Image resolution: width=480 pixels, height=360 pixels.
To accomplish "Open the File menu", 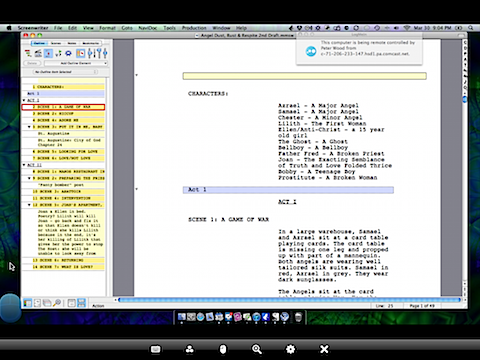I will [58, 28].
